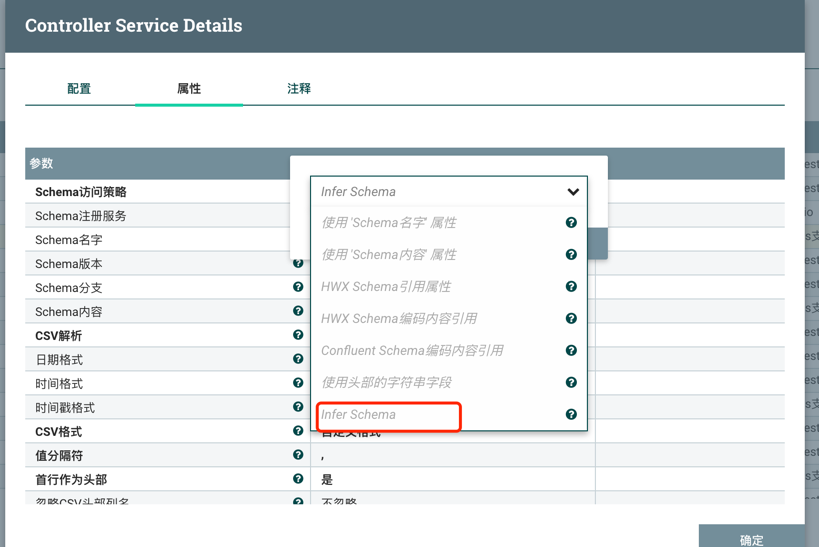
Task: Choose HWX Schema编码内容引用 option
Action: point(398,319)
